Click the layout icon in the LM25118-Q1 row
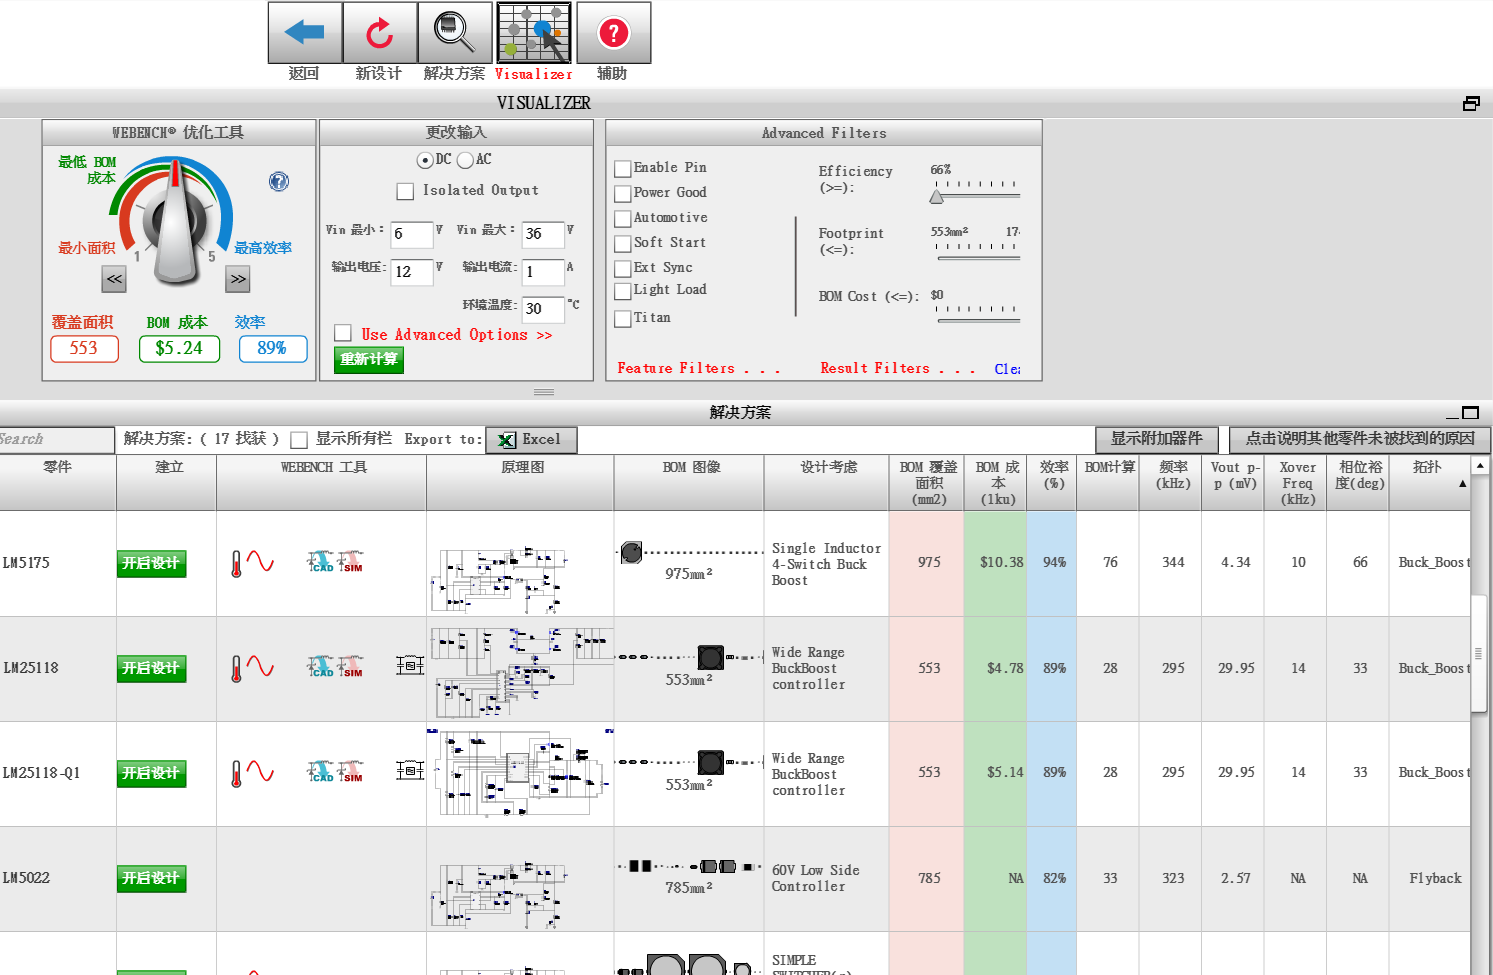The width and height of the screenshot is (1493, 975). (410, 770)
